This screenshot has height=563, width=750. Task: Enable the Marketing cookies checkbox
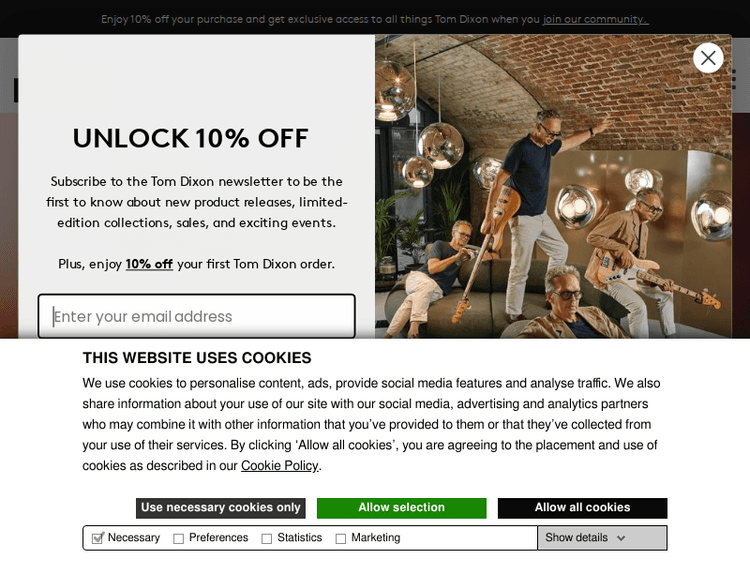(x=341, y=539)
